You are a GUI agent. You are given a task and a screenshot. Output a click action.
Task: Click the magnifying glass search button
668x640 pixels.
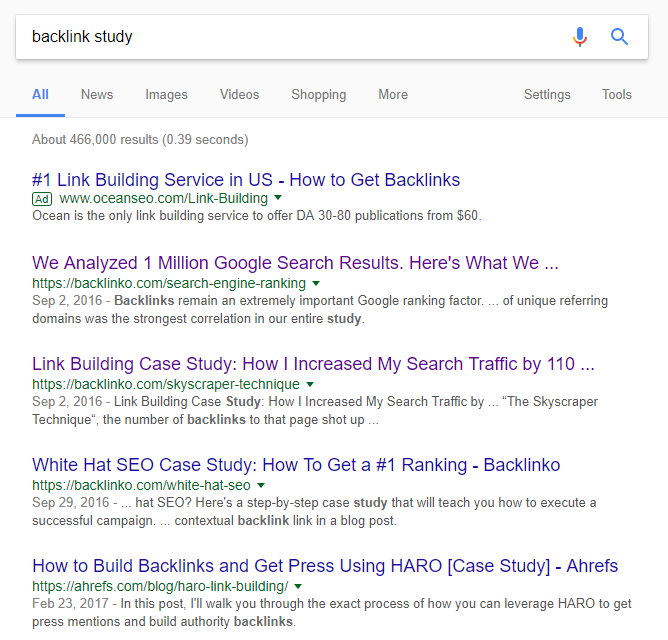pos(619,37)
